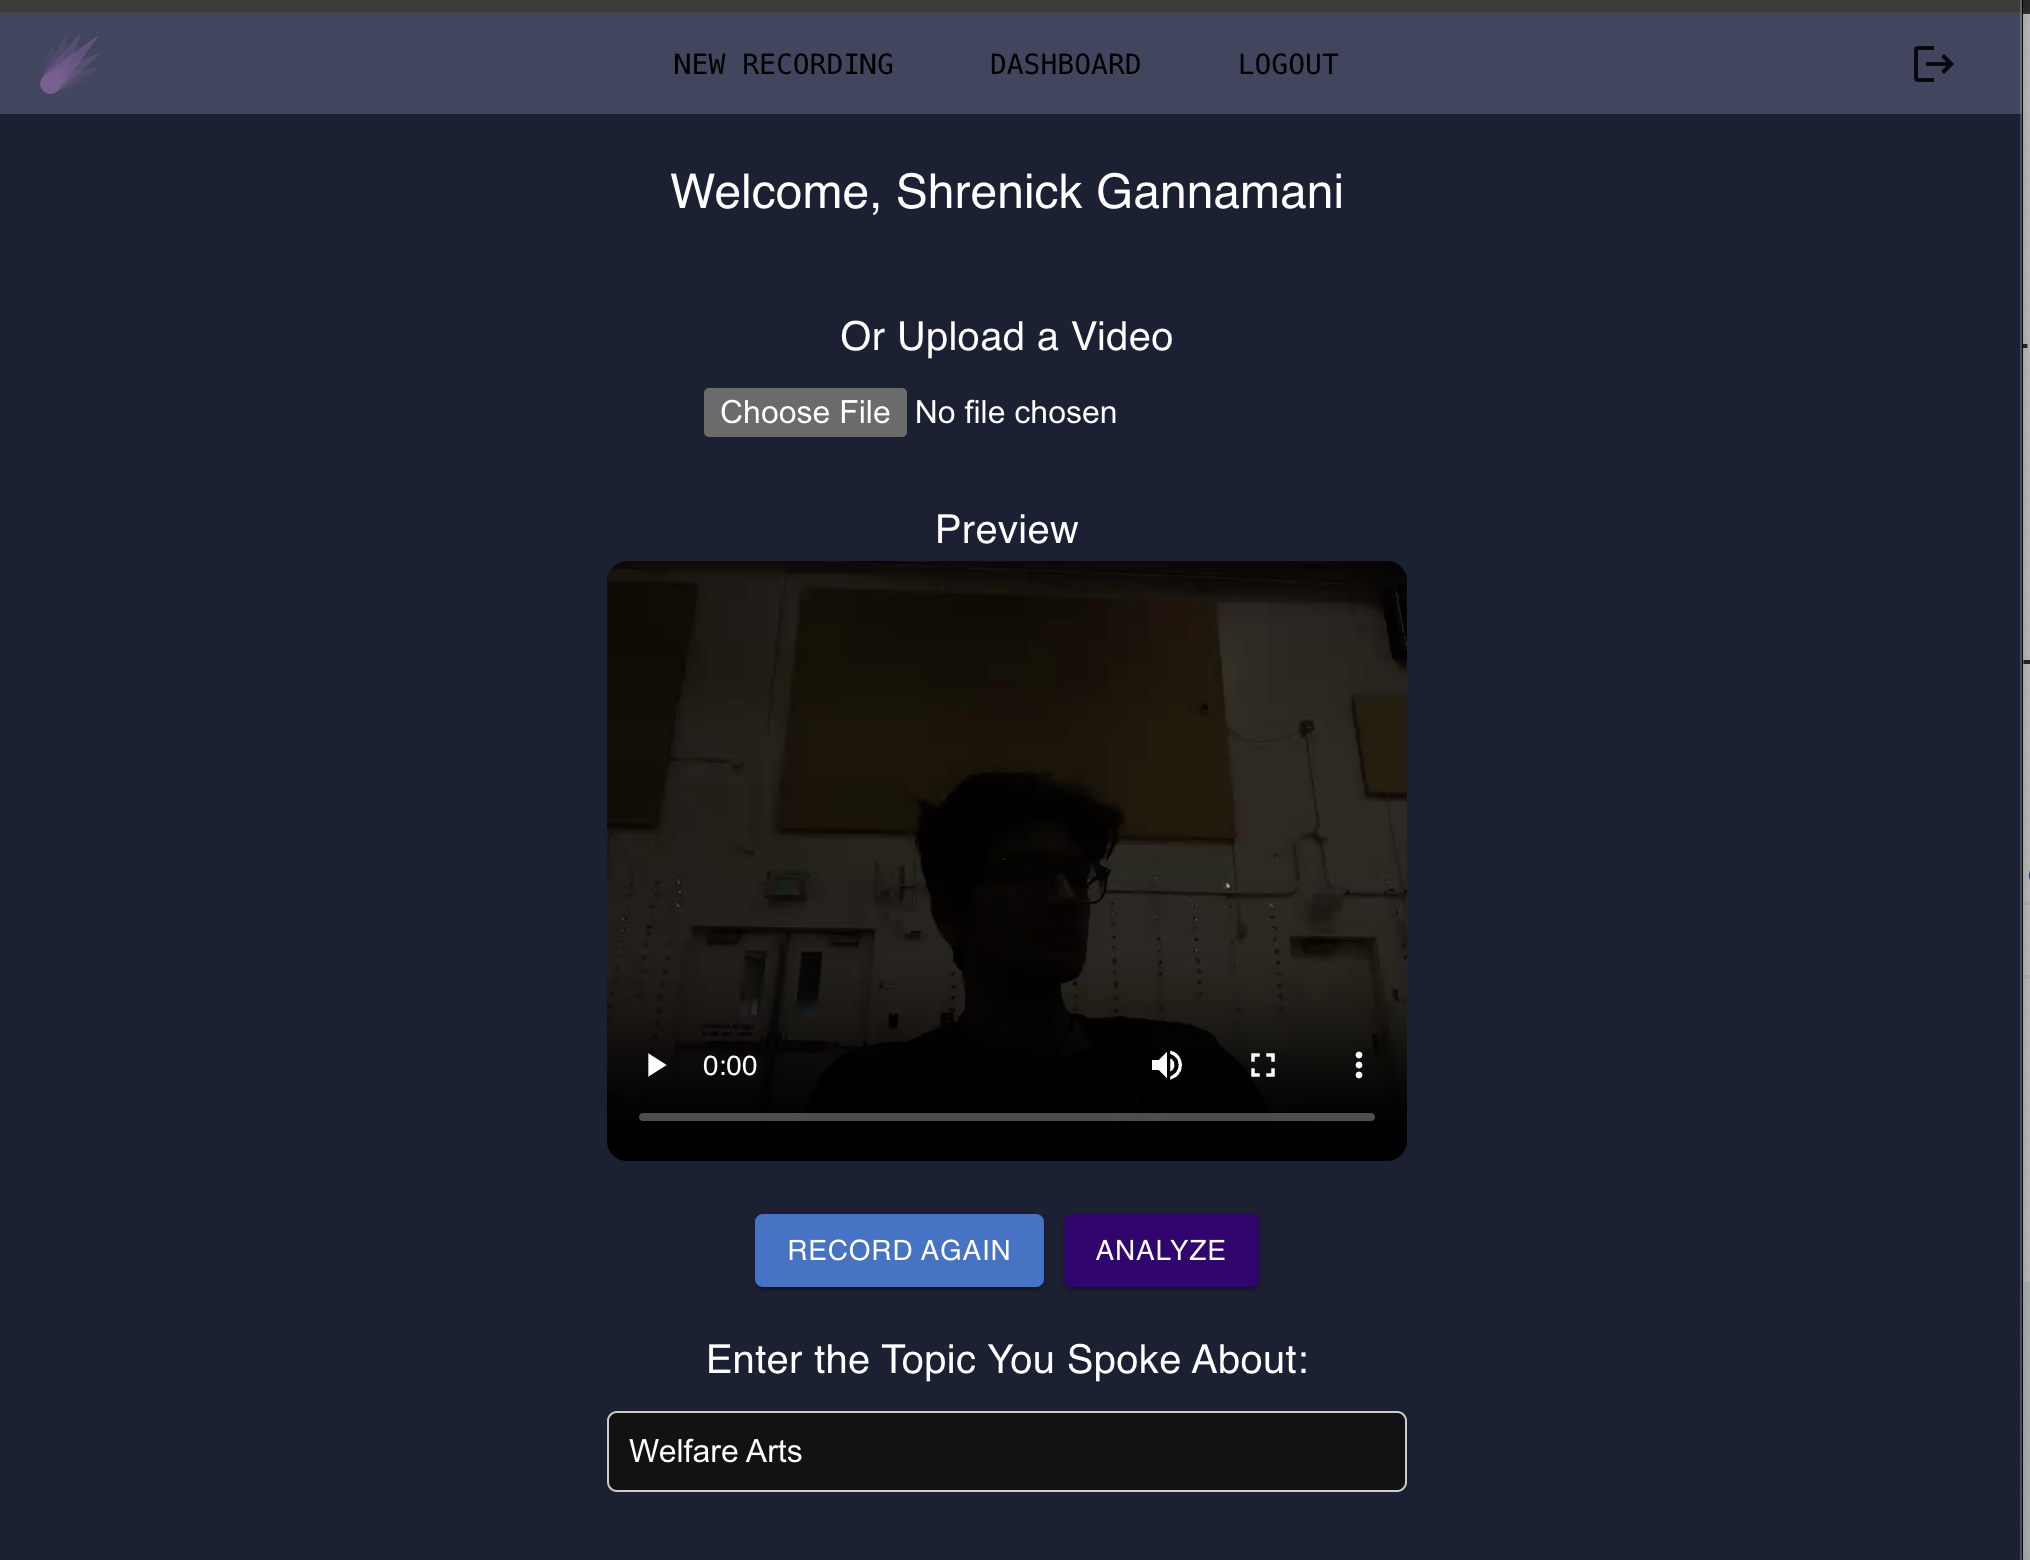The image size is (2030, 1560).
Task: Focus the topic field containing Welfare Arts
Action: pyautogui.click(x=1006, y=1451)
